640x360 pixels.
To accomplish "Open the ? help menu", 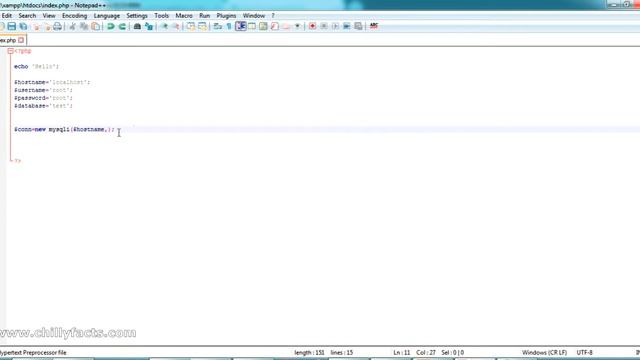I will [273, 16].
